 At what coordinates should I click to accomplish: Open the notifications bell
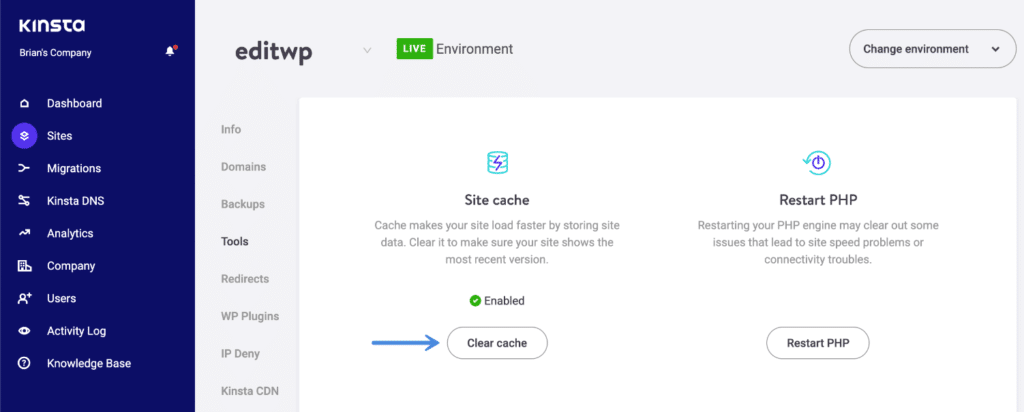point(170,52)
